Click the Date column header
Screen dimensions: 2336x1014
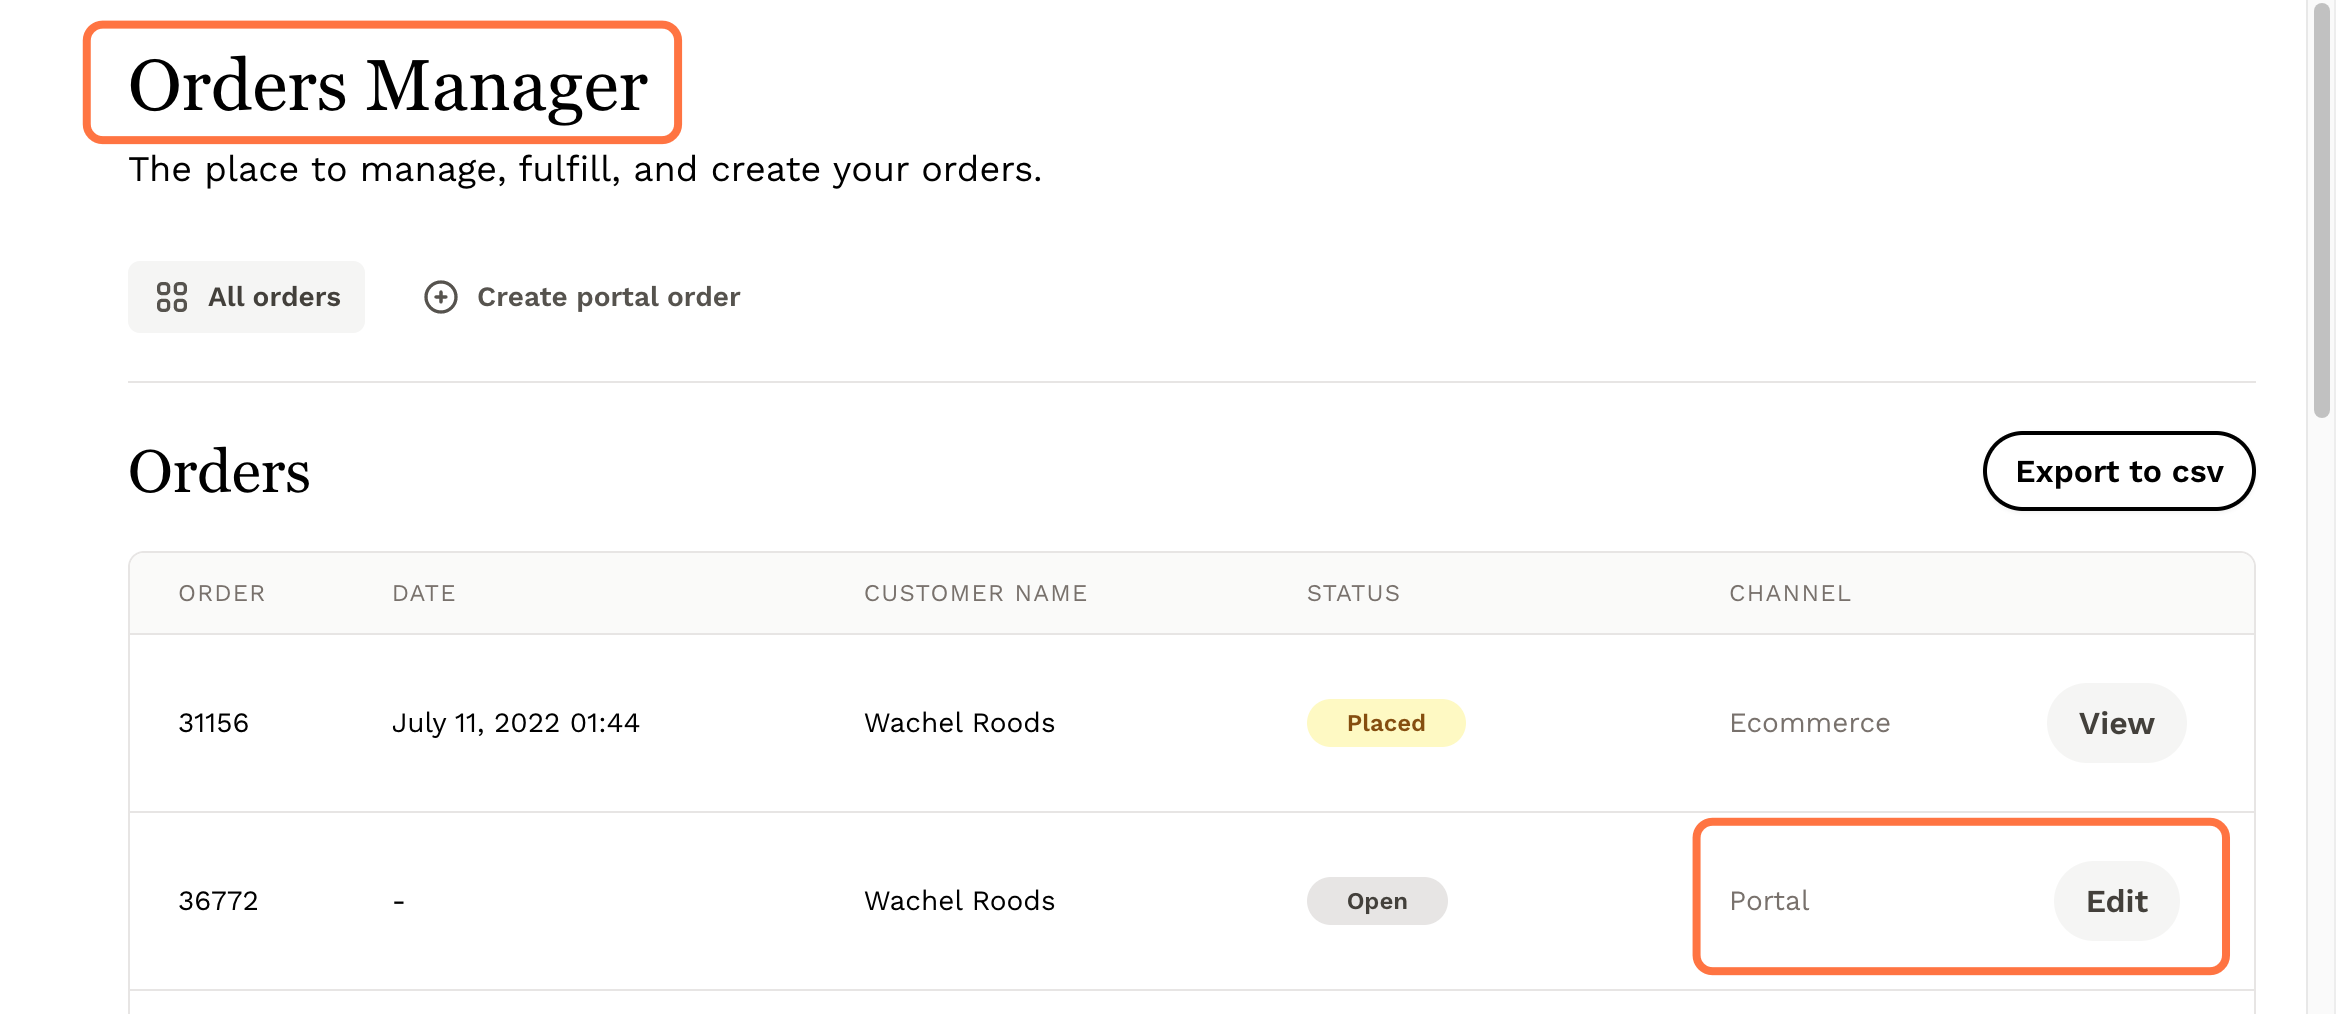[424, 593]
